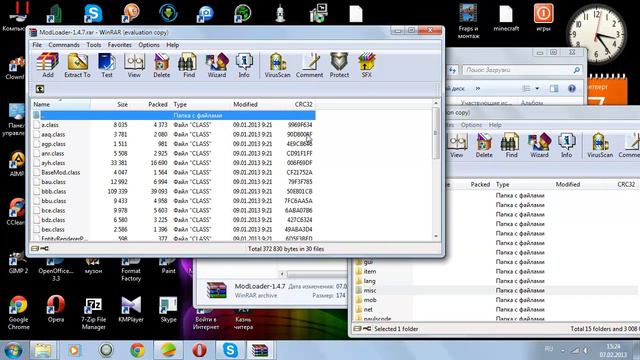Open the Commands menu
This screenshot has height=360, width=640.
coord(64,45)
